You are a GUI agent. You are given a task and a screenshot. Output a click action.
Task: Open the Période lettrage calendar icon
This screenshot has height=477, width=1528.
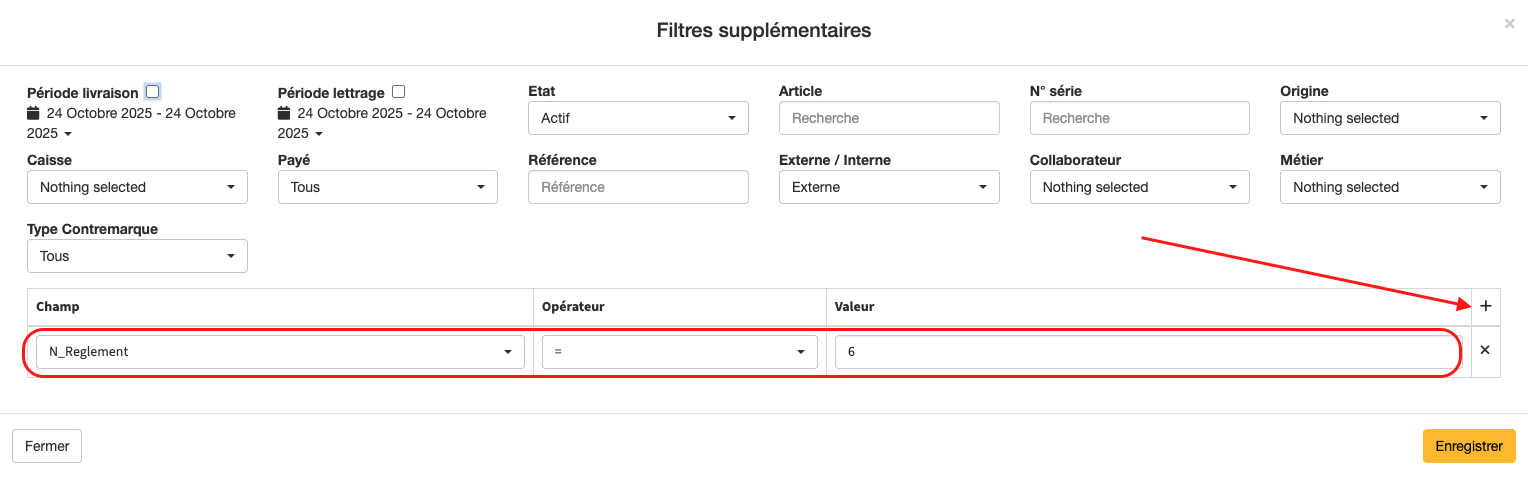click(x=284, y=113)
